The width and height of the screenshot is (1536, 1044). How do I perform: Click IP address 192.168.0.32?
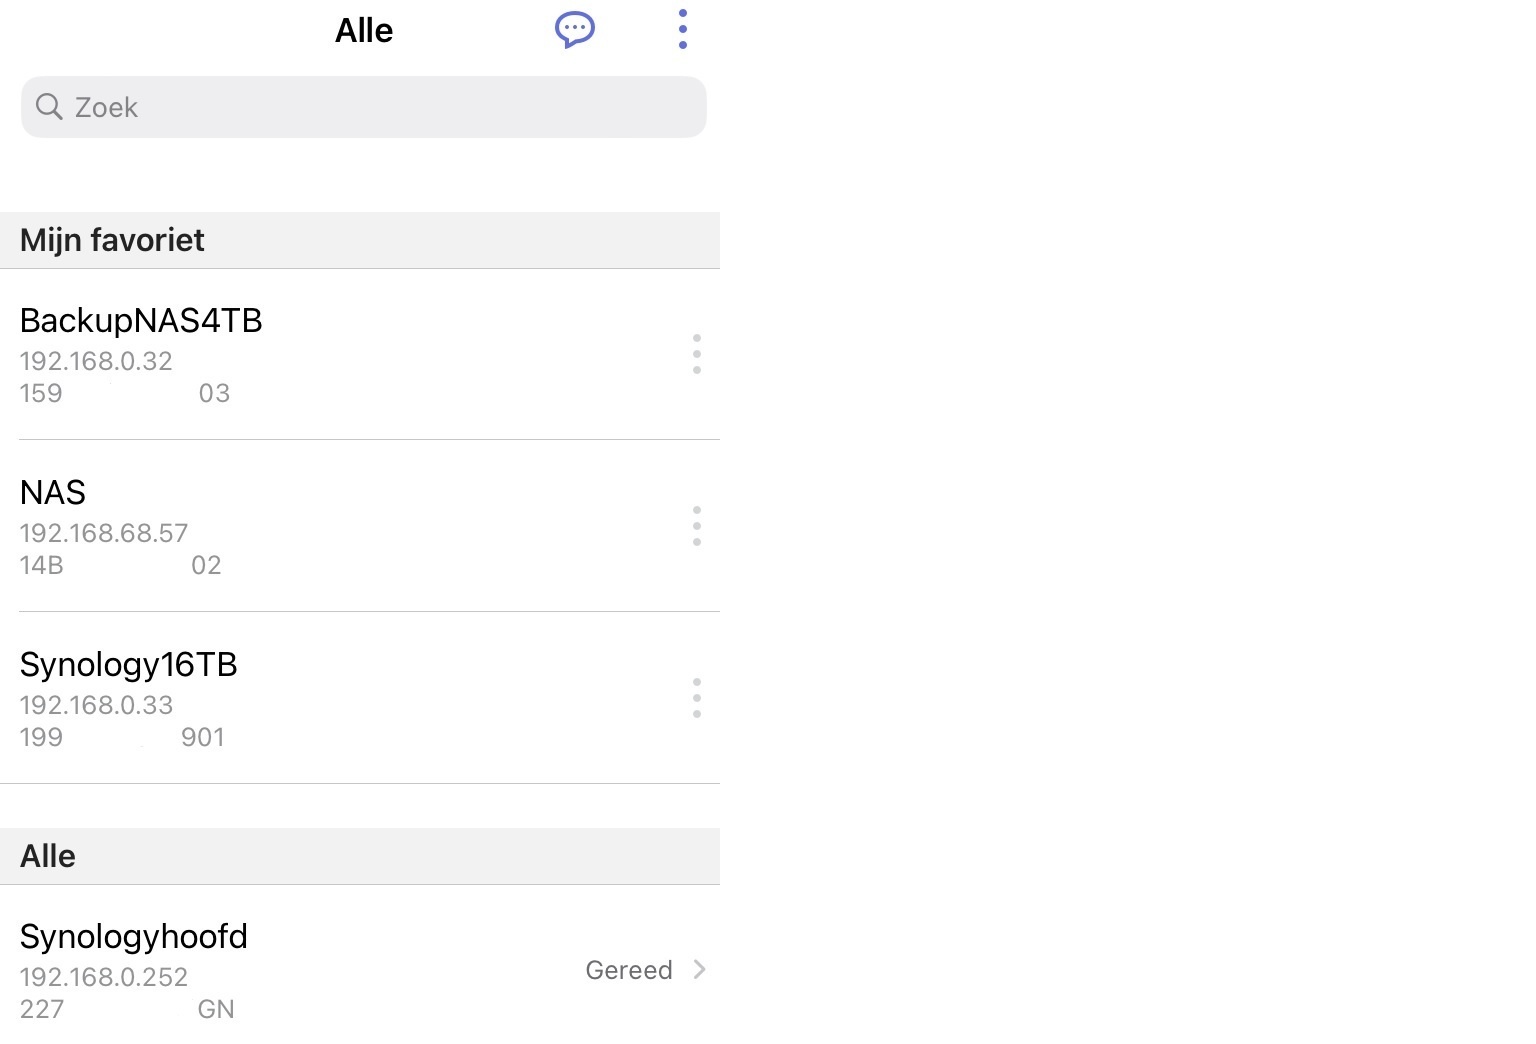96,361
